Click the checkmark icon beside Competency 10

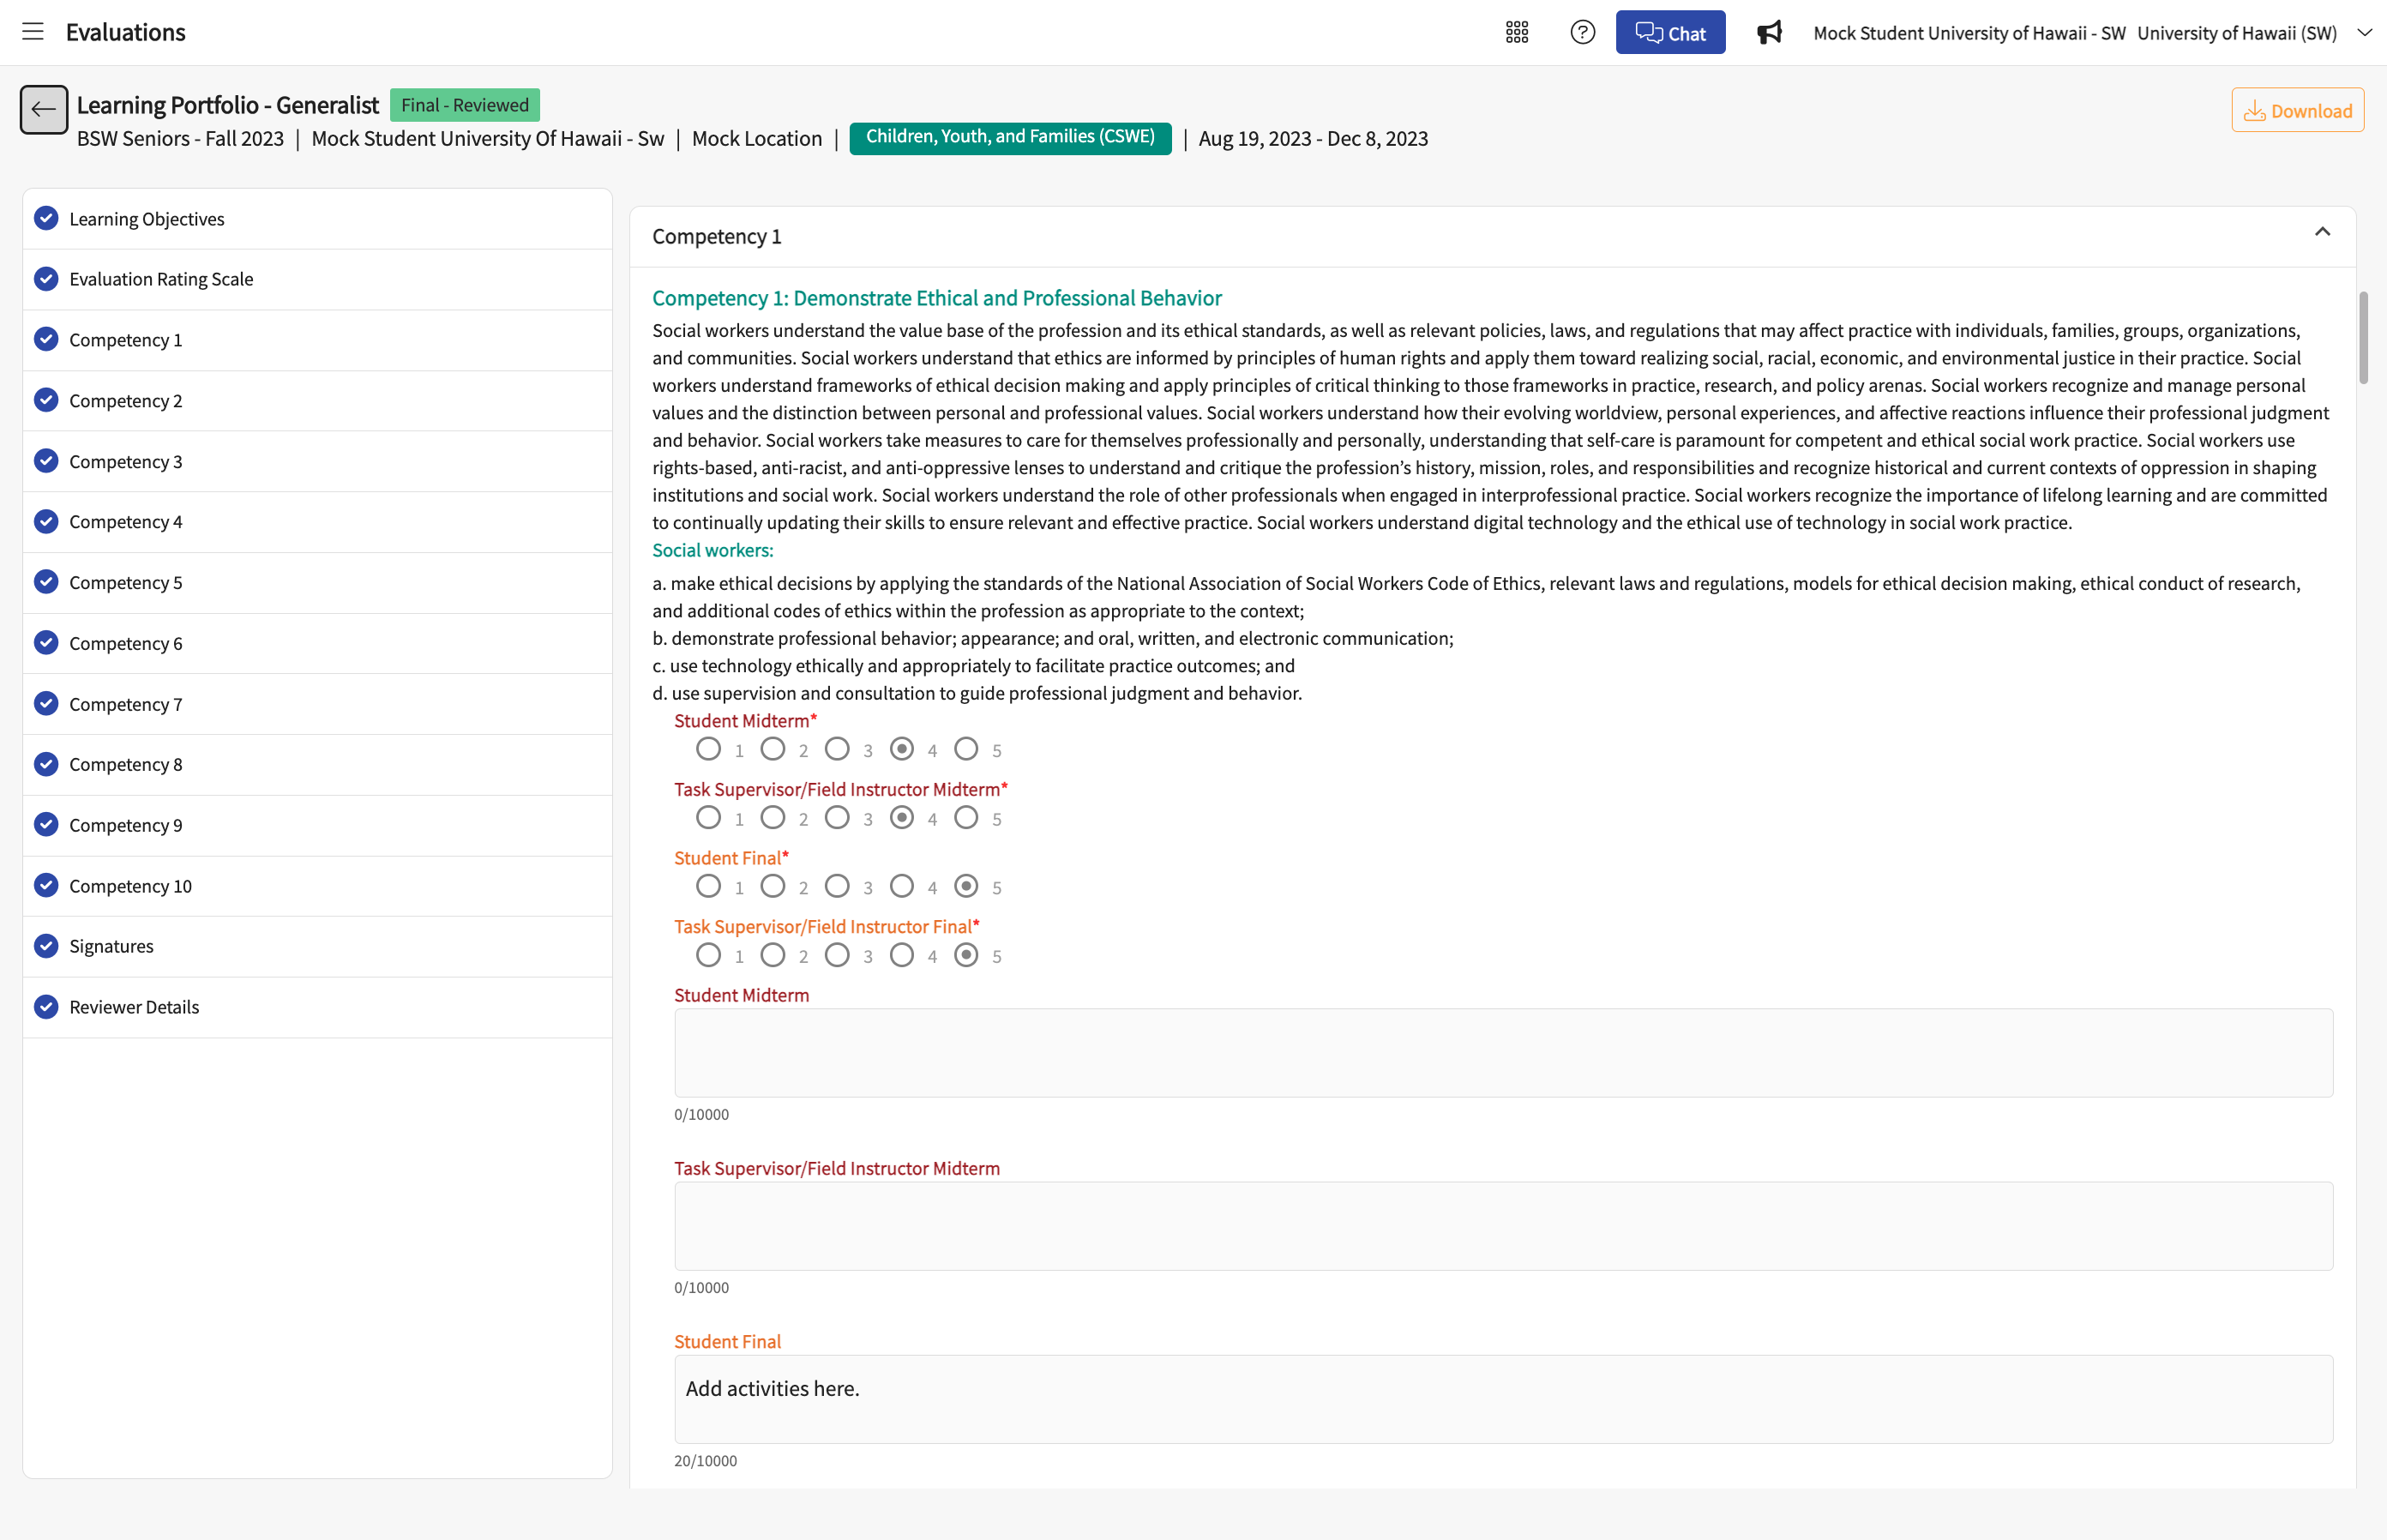coord(46,885)
